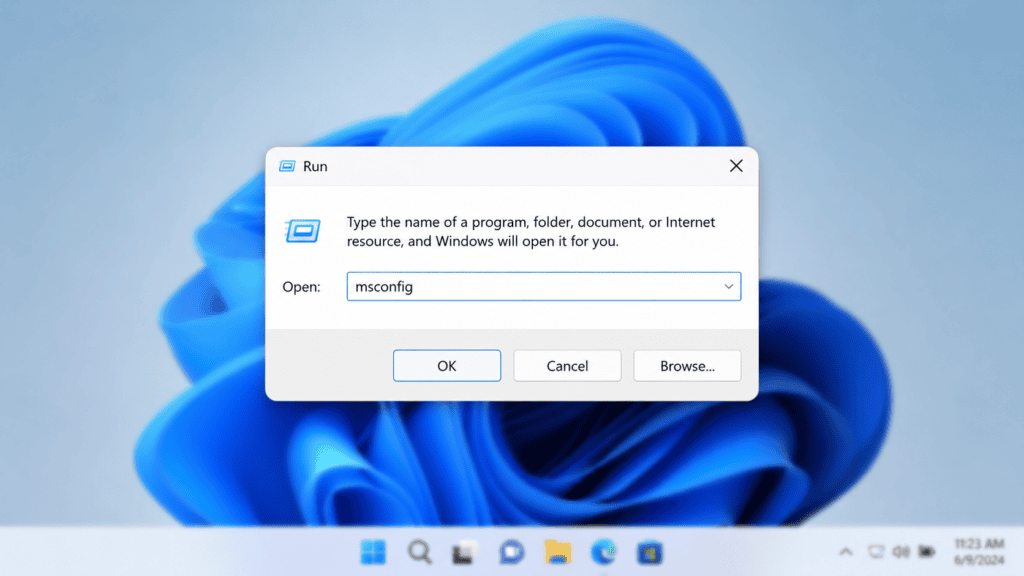Click the volume speaker icon

pos(901,552)
